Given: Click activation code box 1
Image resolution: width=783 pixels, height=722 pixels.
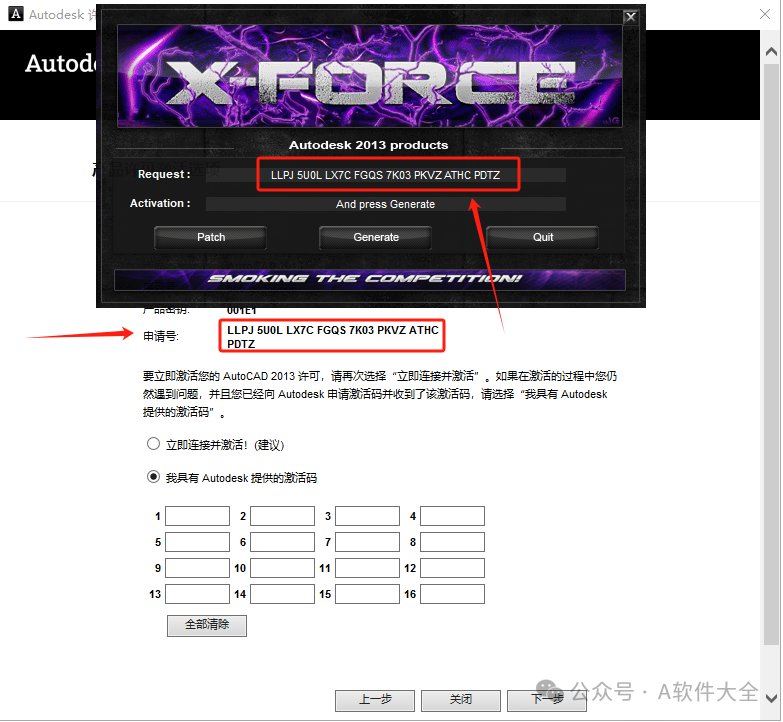Looking at the screenshot, I should tap(197, 516).
